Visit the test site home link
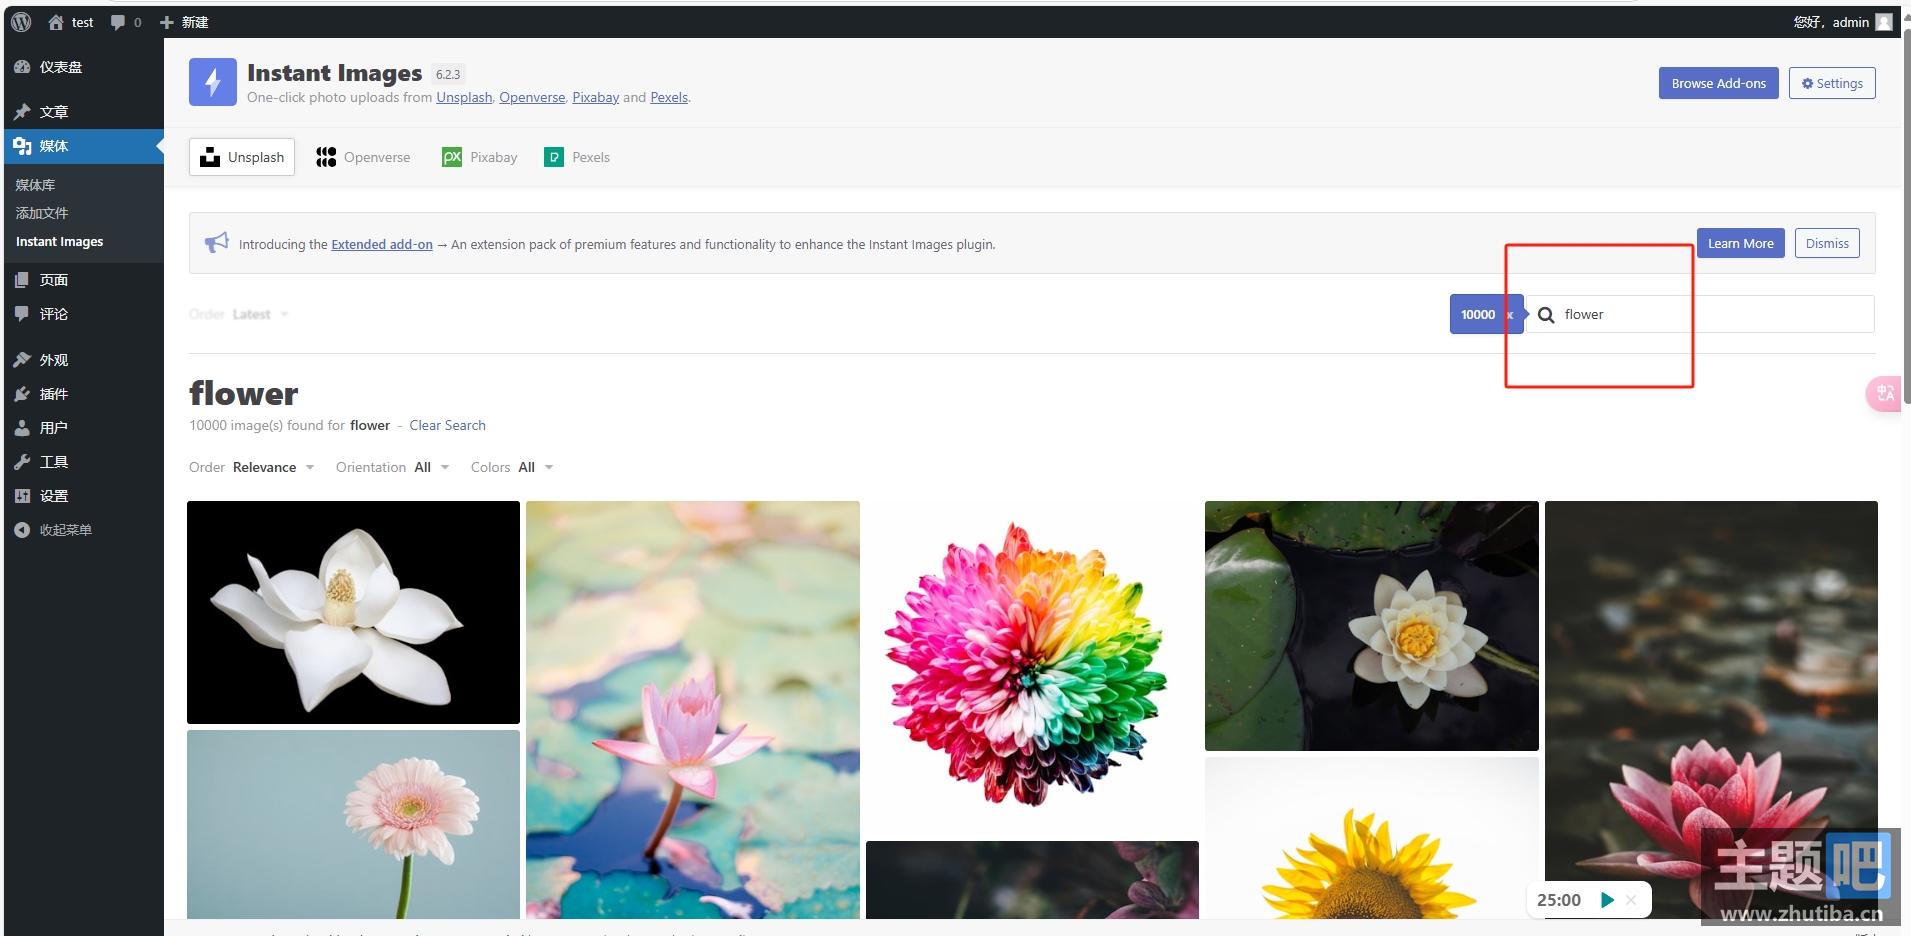The image size is (1911, 936). (71, 22)
